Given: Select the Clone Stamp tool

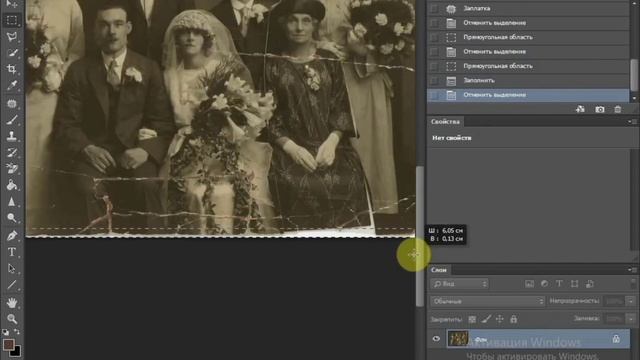Looking at the screenshot, I should click(x=12, y=136).
